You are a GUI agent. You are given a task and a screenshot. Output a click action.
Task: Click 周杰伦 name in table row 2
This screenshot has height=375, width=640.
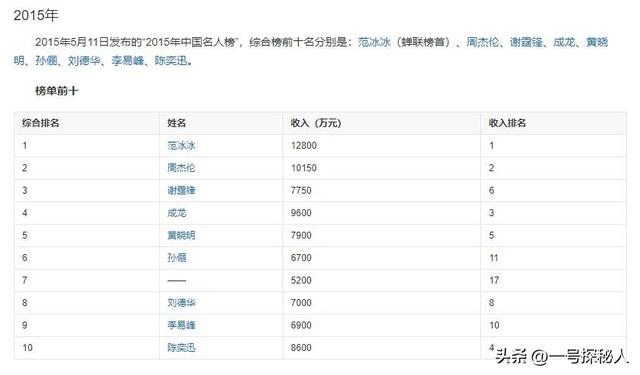(181, 168)
